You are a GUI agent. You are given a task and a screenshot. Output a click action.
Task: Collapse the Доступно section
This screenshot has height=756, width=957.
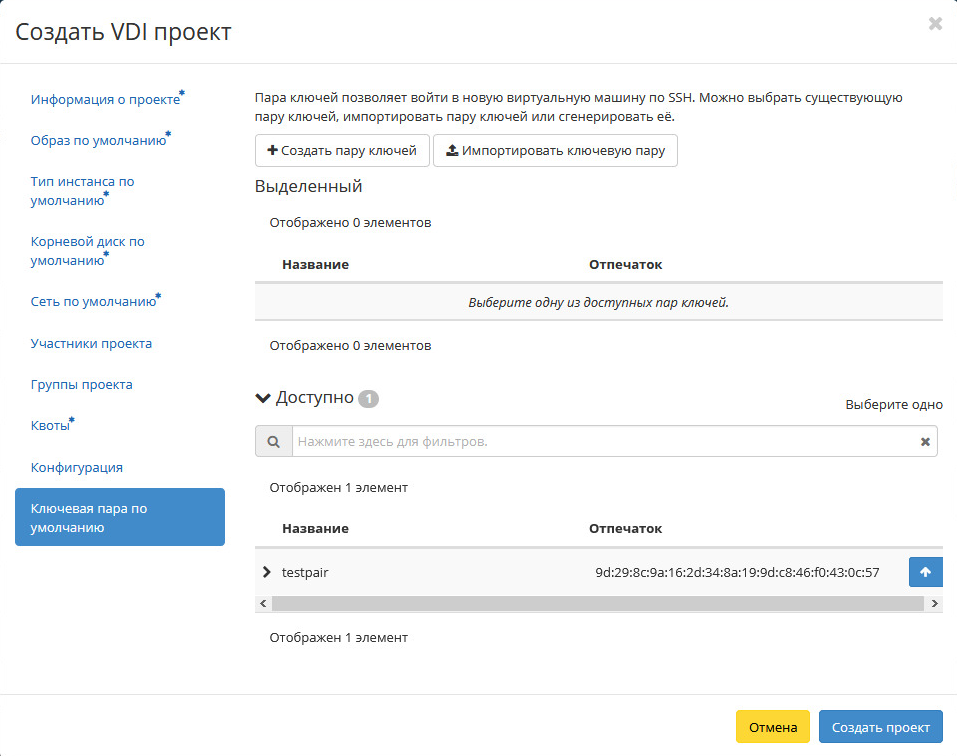pos(264,398)
